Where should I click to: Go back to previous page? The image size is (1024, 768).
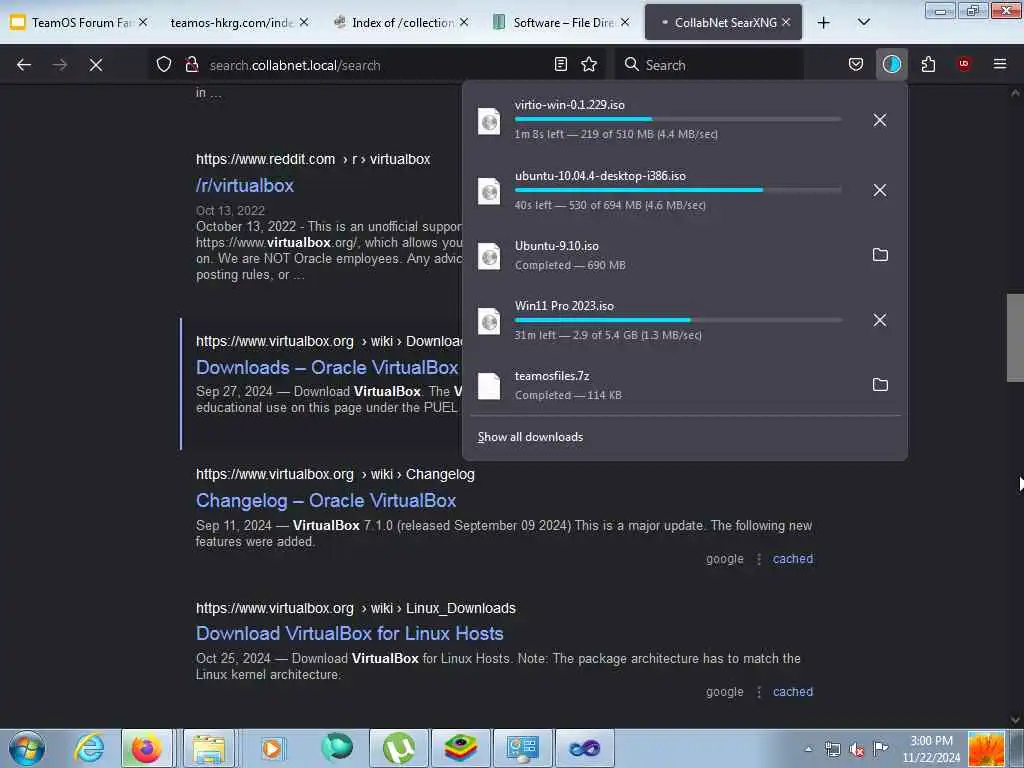pos(24,65)
